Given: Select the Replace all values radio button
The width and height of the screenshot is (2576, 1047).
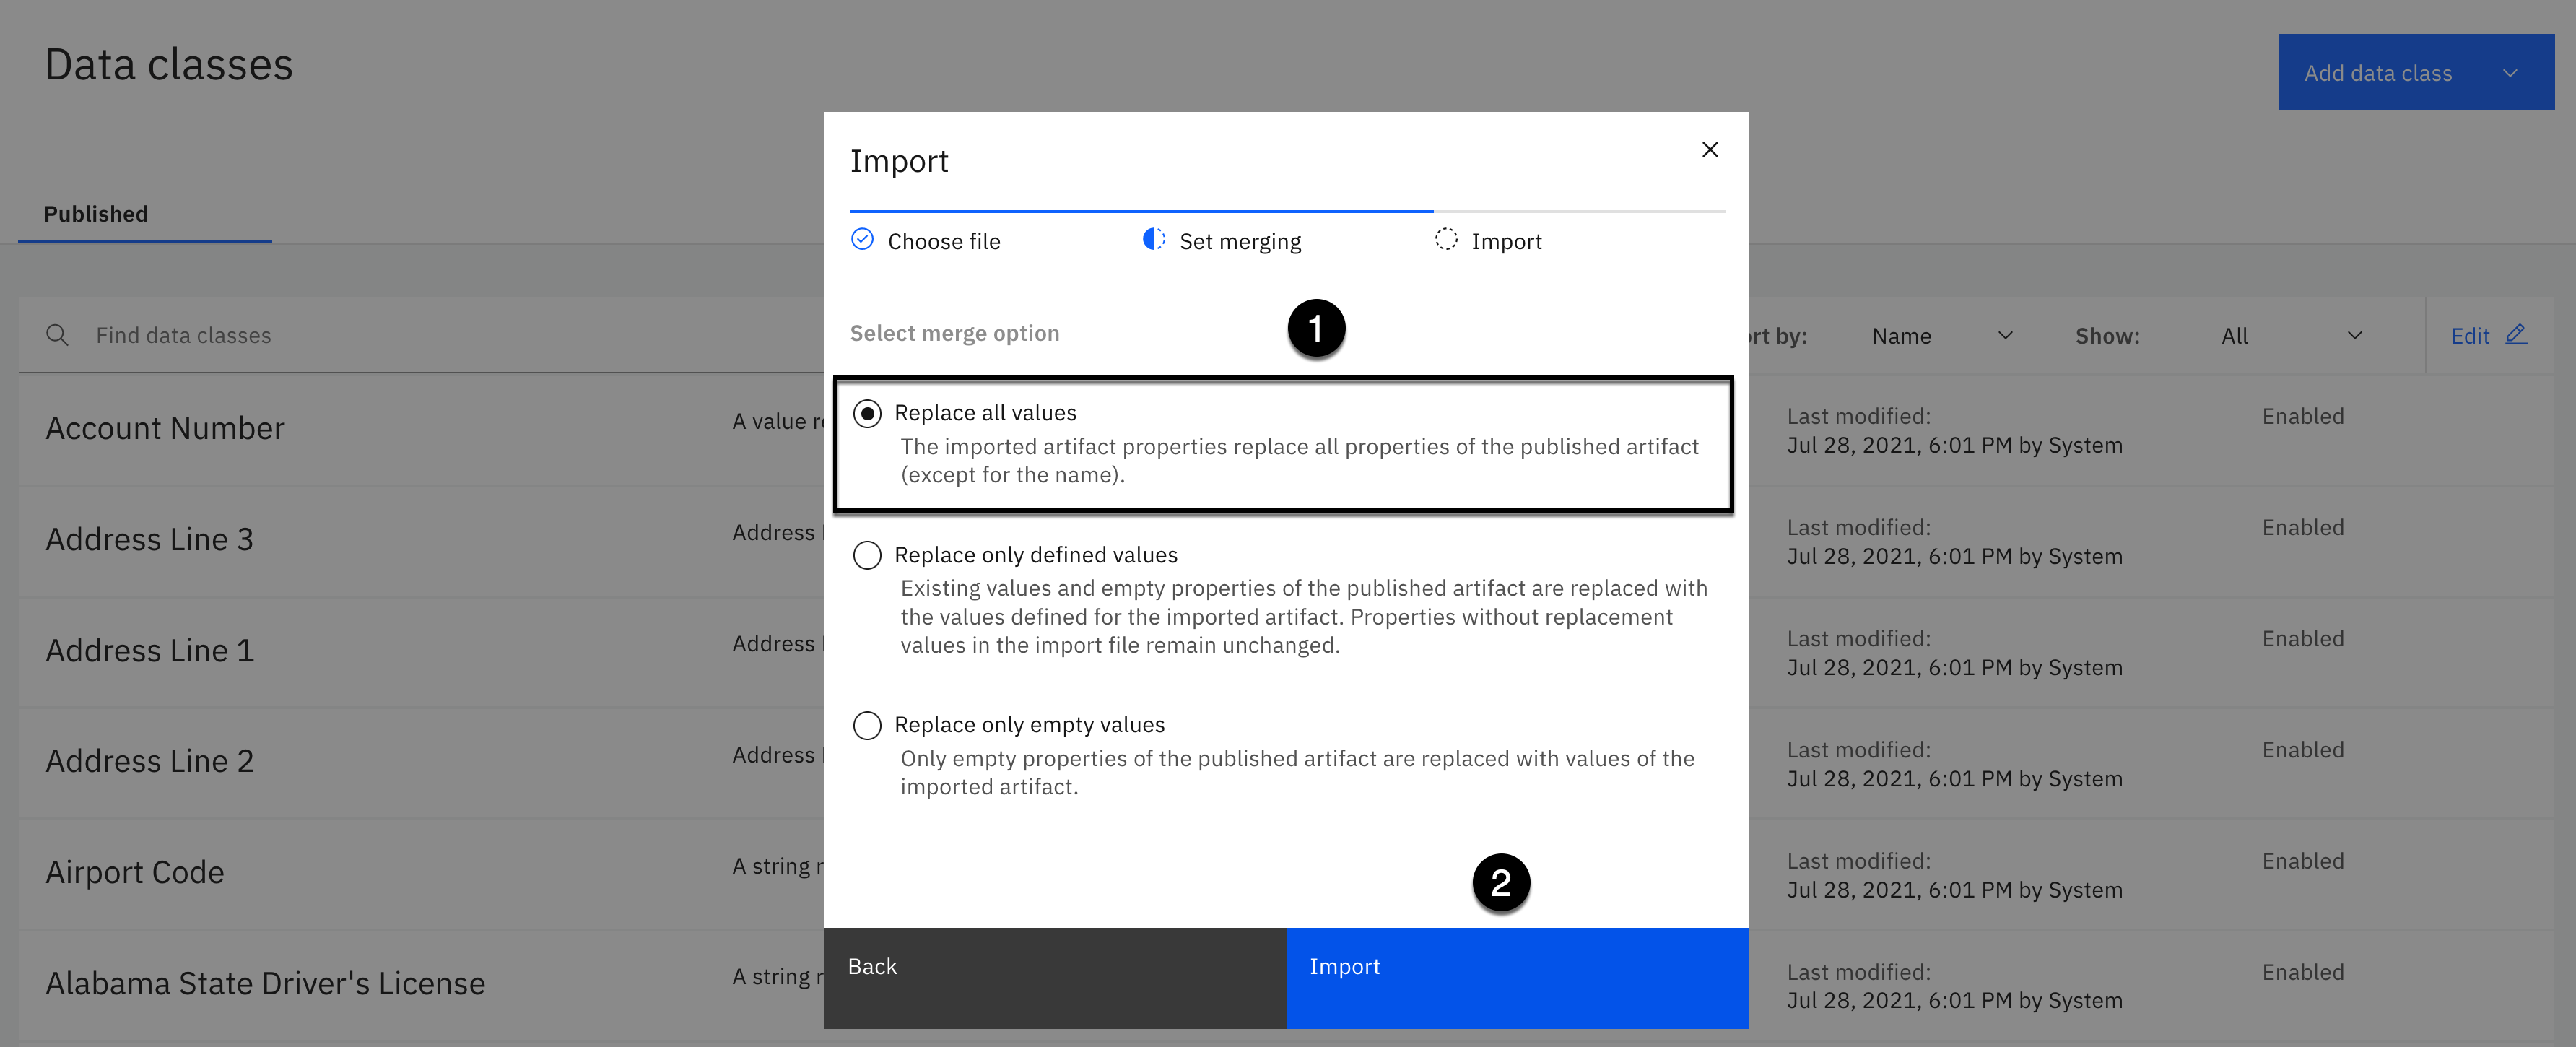Looking at the screenshot, I should [x=867, y=413].
